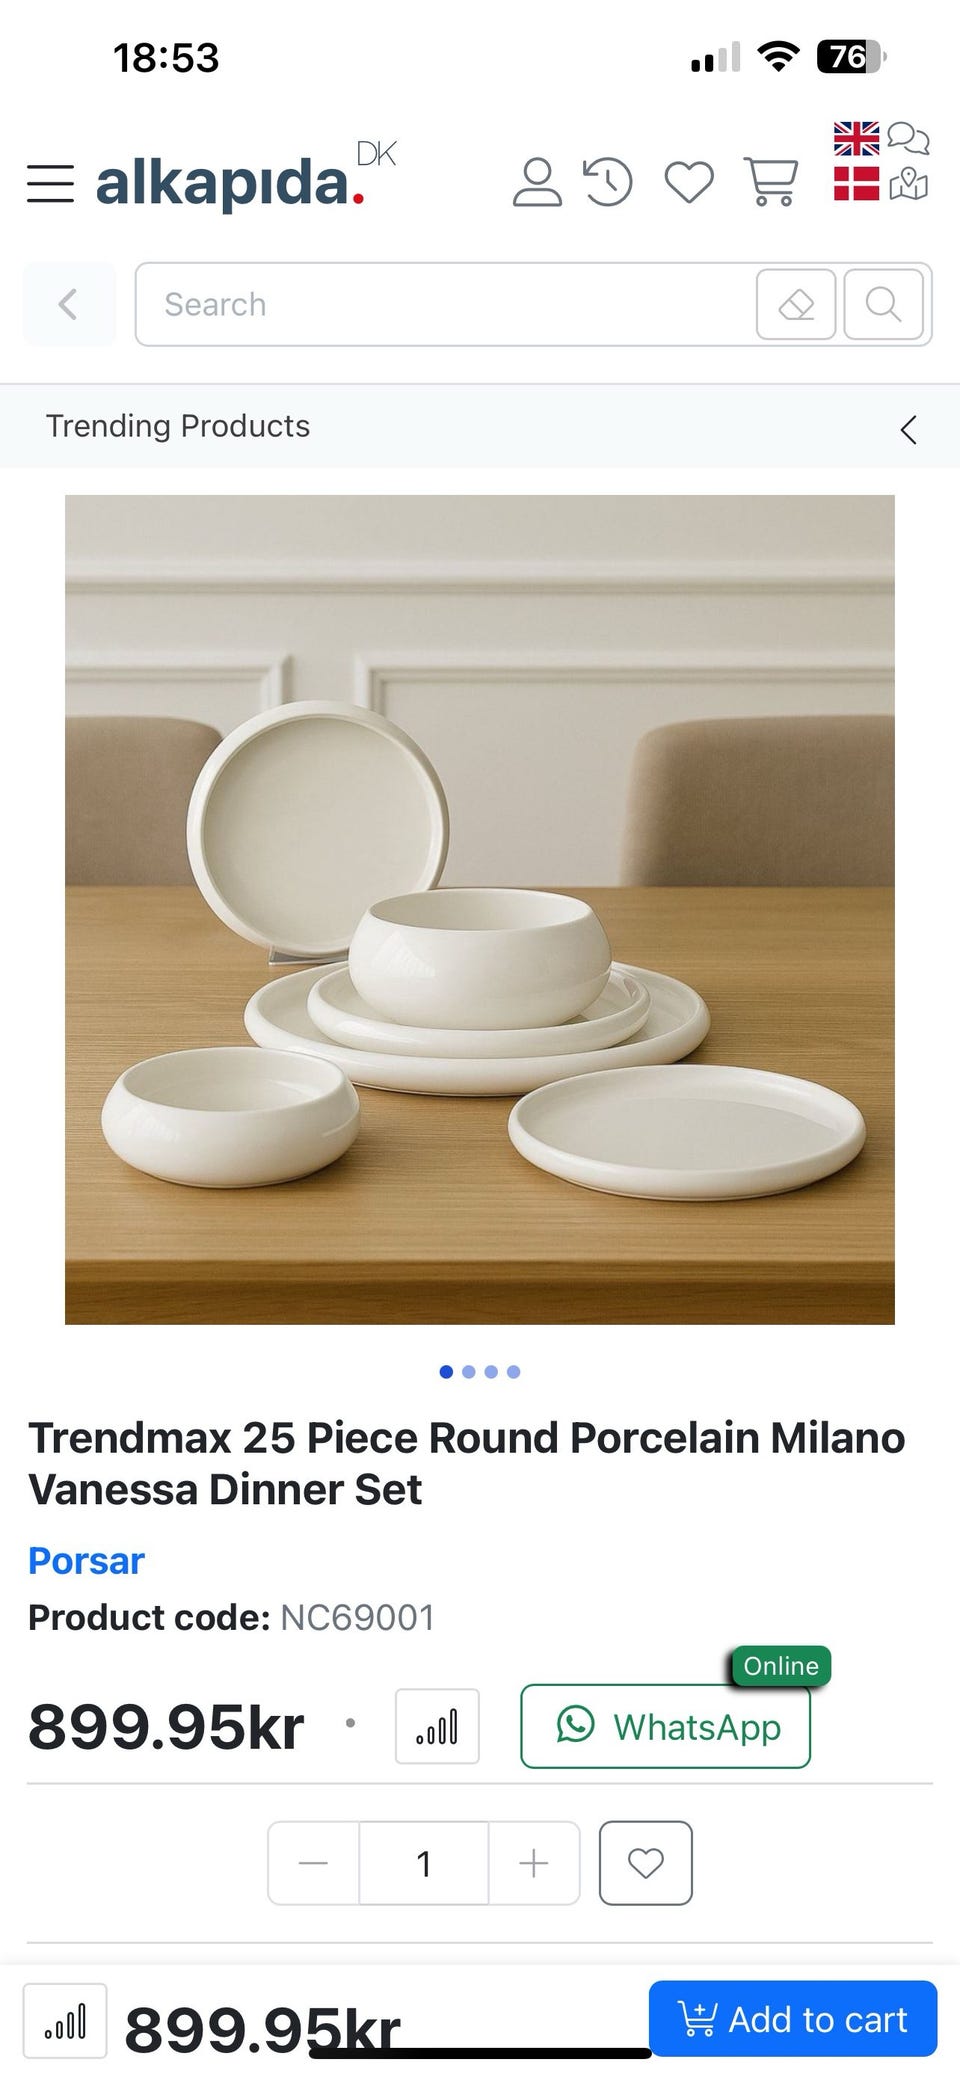Collapse the Trending Products bar
The height and width of the screenshot is (2077, 960).
coord(908,430)
